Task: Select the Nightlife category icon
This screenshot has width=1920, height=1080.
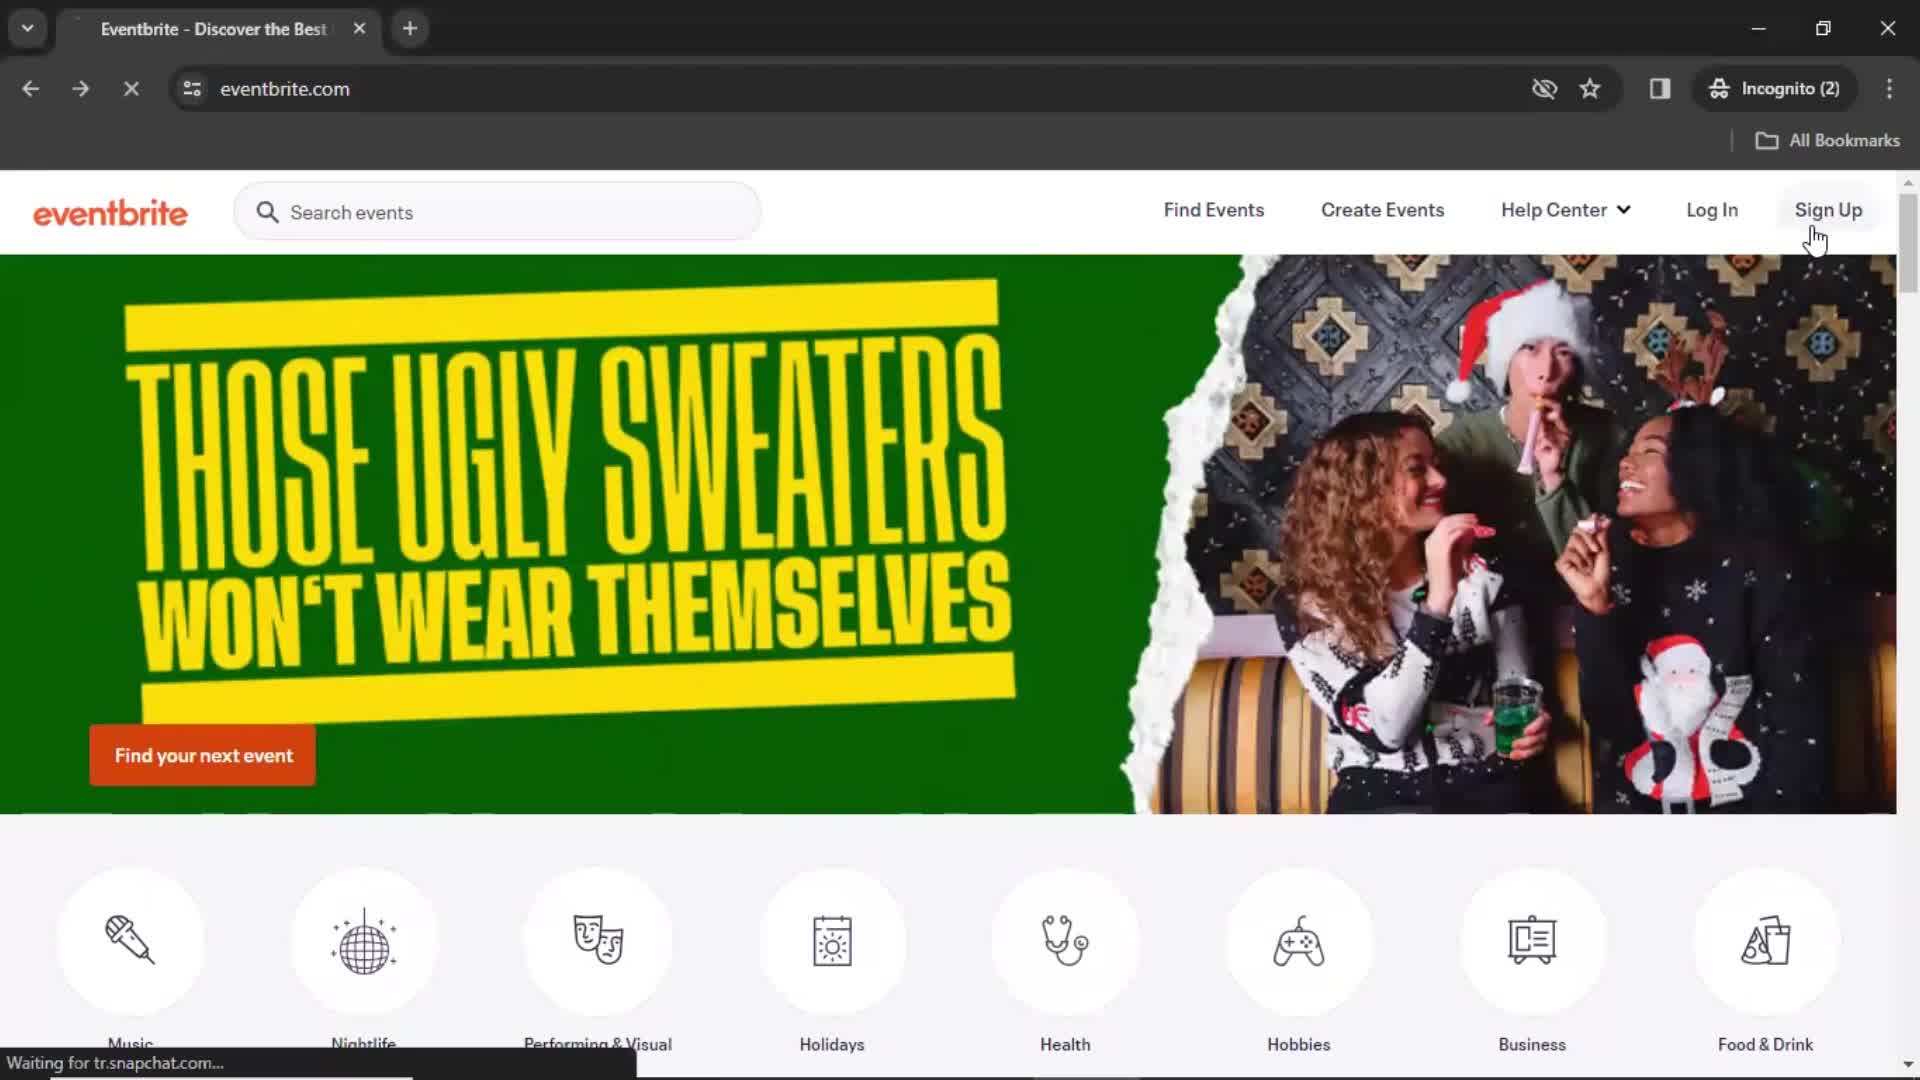Action: pyautogui.click(x=363, y=940)
